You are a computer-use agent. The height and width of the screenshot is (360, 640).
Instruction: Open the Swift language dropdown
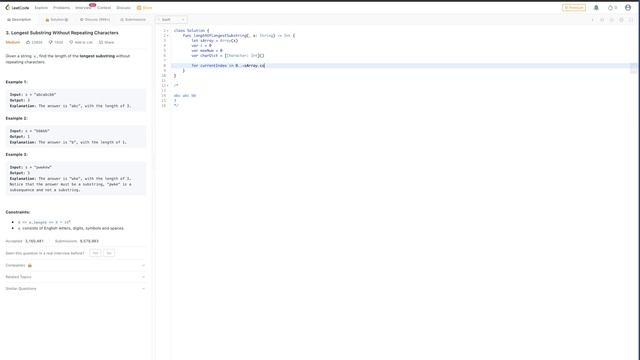172,20
